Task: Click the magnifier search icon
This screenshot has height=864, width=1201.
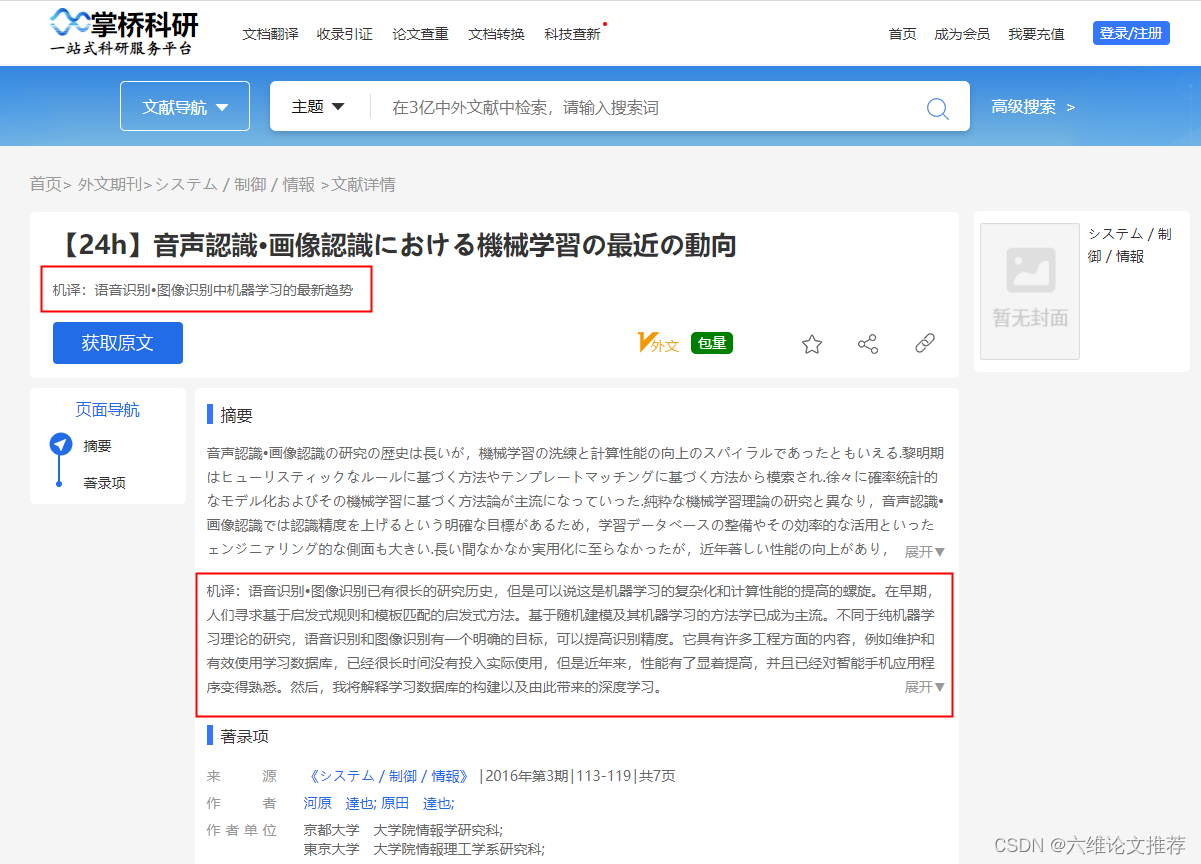Action: tap(937, 108)
